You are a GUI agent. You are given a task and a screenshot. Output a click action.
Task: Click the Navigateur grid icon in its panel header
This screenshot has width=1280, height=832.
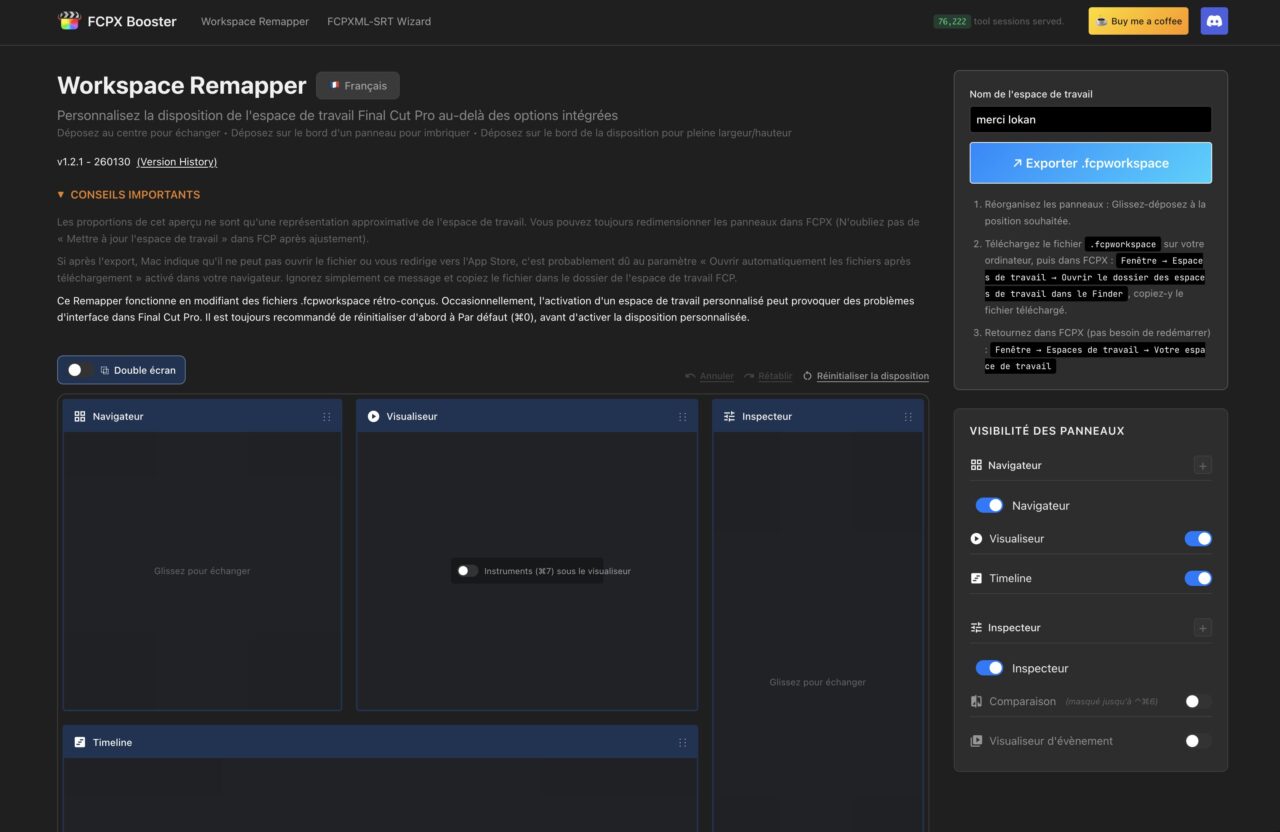(x=79, y=415)
